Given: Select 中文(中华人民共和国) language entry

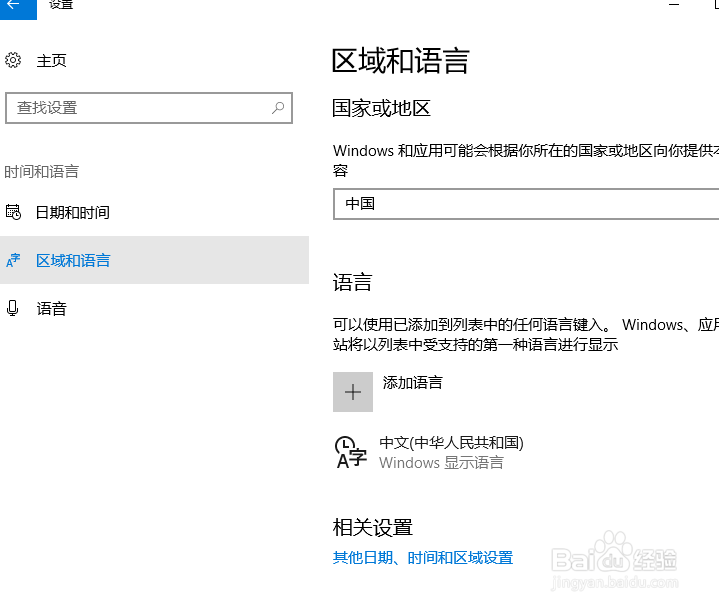Looking at the screenshot, I should [x=451, y=442].
